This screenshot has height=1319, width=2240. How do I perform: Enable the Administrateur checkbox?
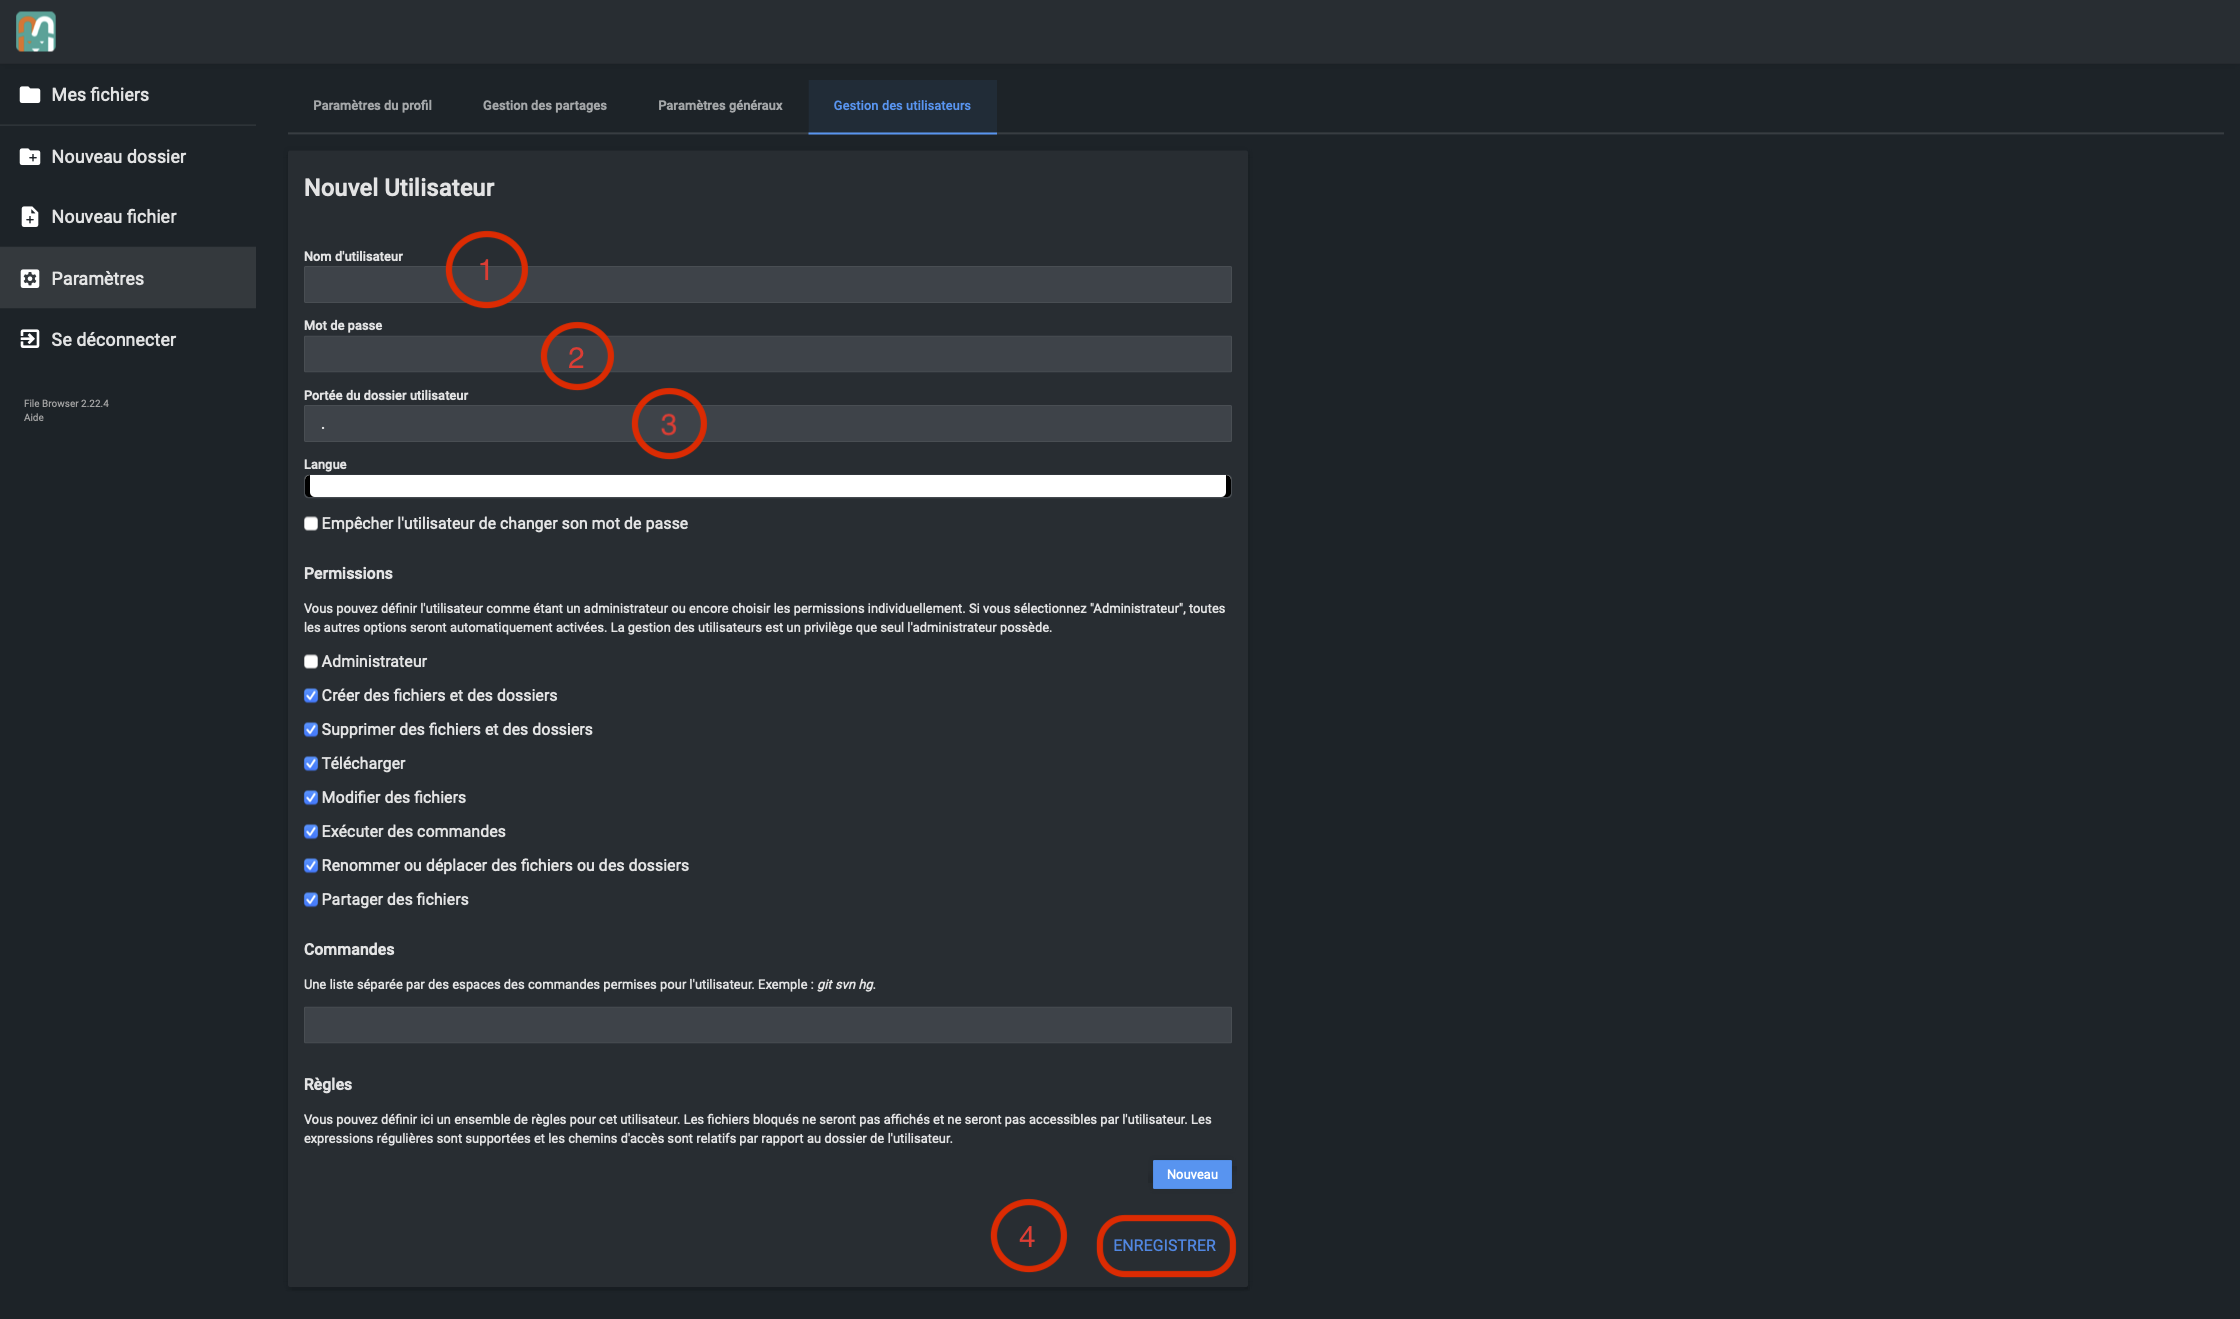311,662
